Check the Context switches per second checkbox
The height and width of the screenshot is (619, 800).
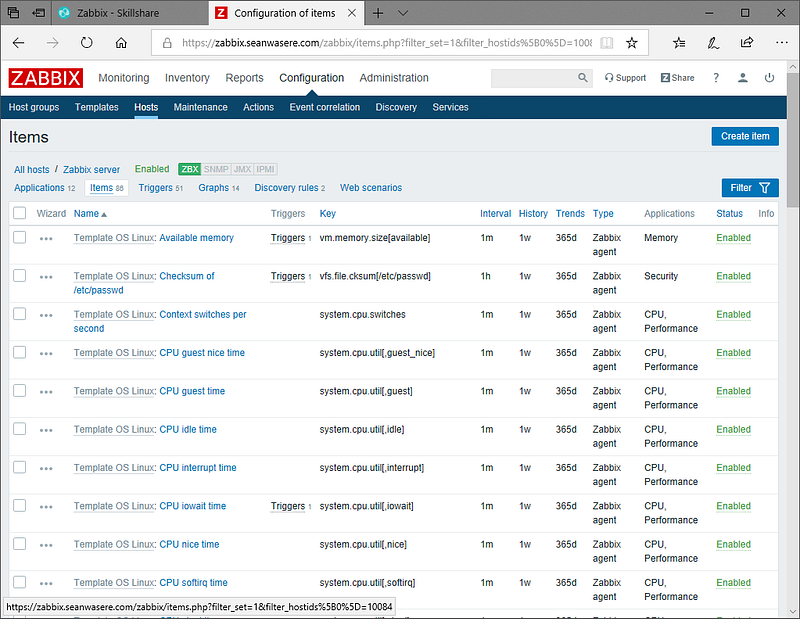[x=19, y=314]
